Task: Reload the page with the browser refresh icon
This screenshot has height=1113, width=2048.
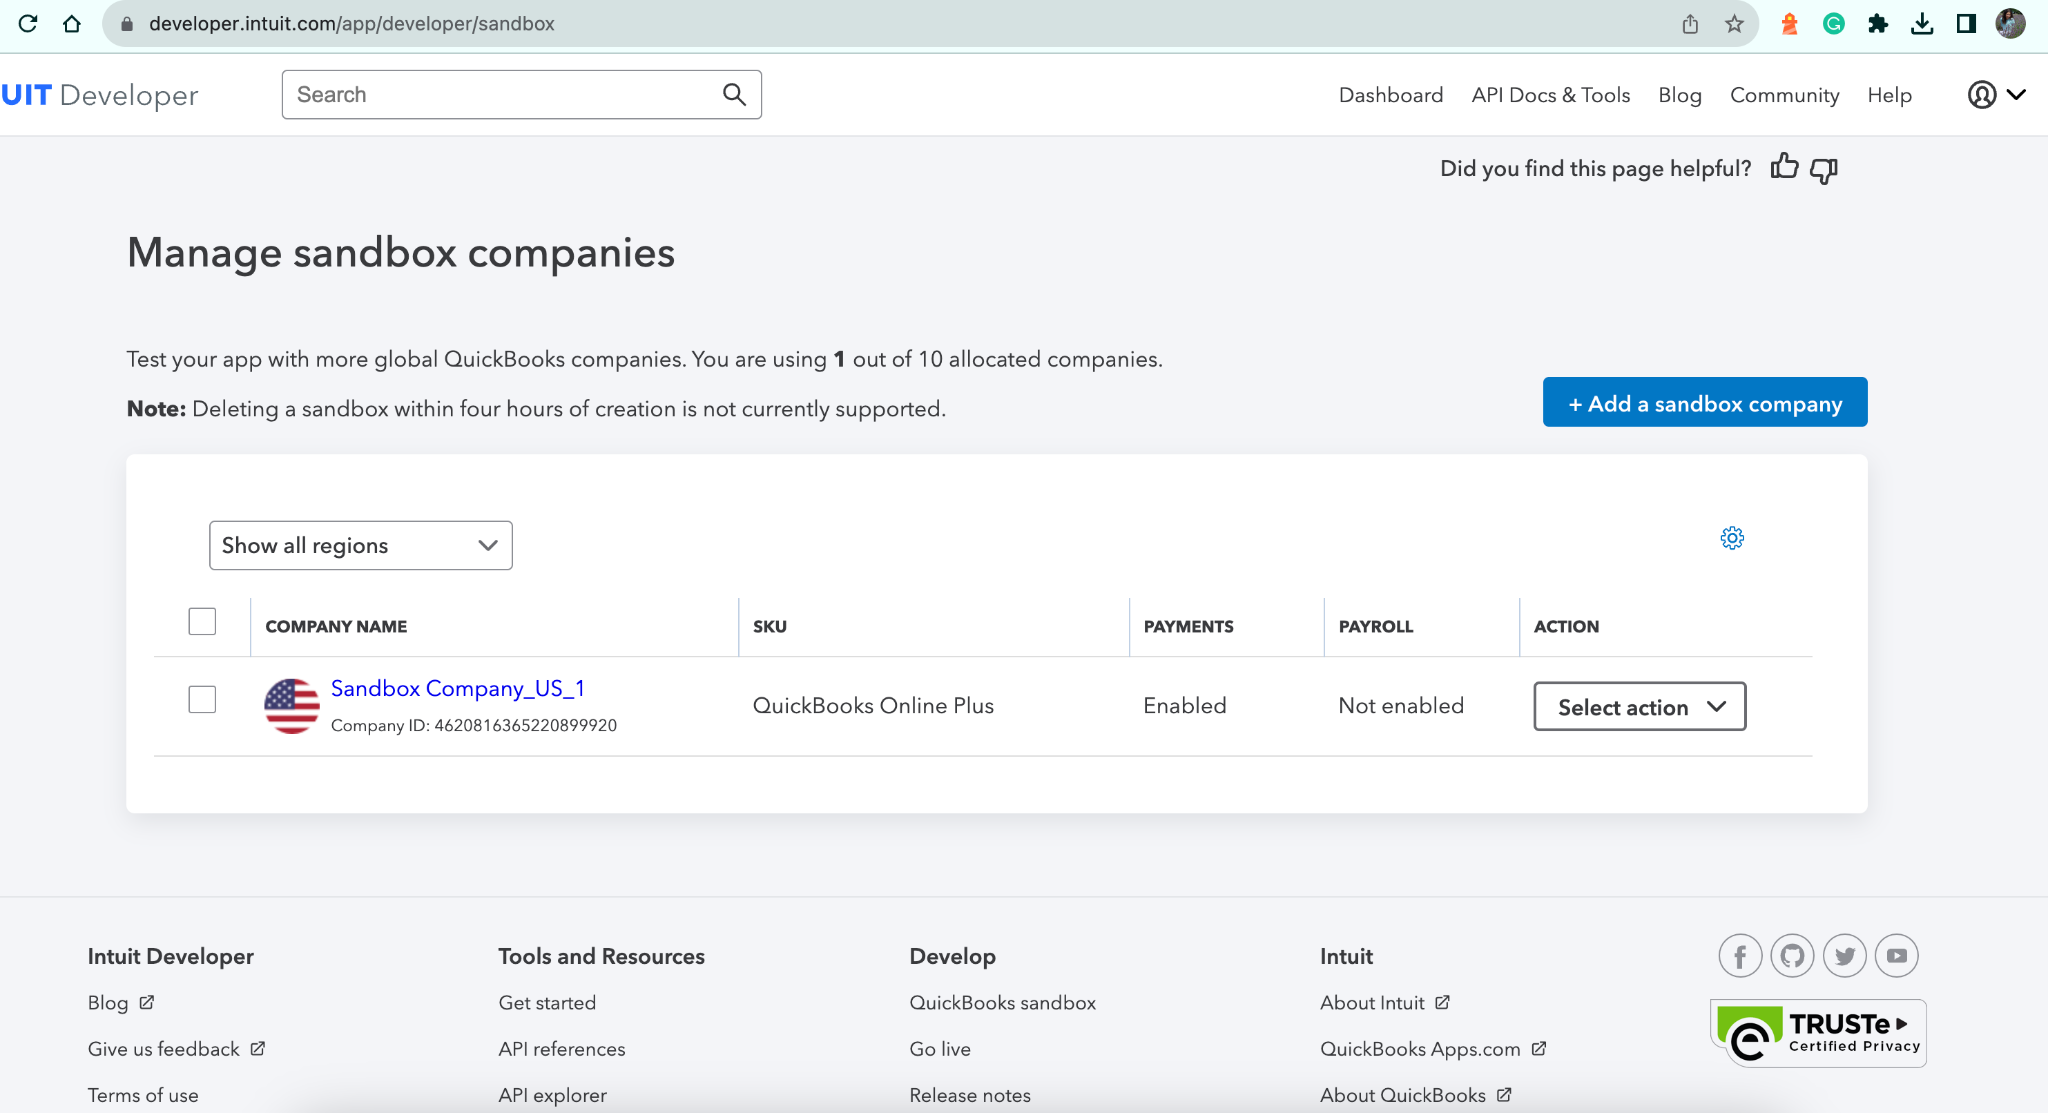Action: (x=28, y=24)
